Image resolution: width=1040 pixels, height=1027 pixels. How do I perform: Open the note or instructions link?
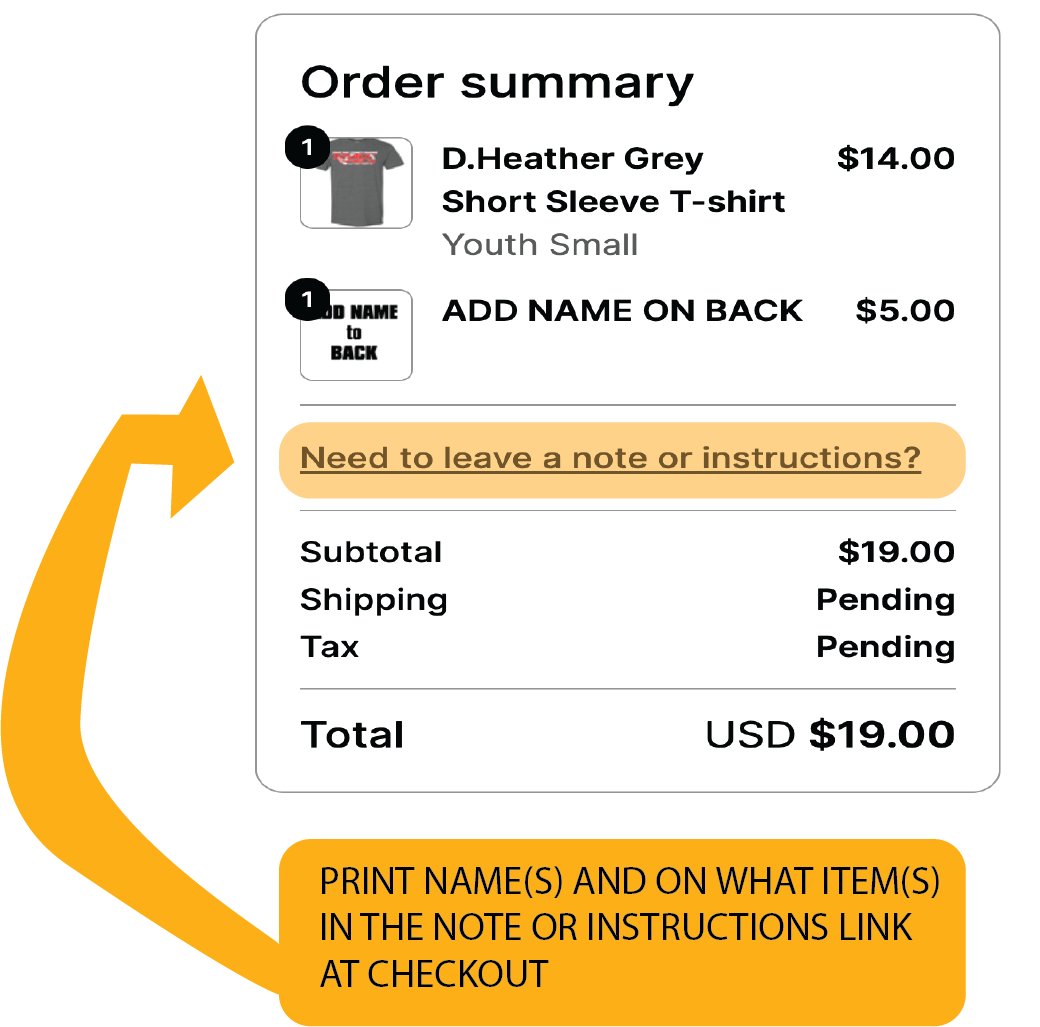coord(610,458)
